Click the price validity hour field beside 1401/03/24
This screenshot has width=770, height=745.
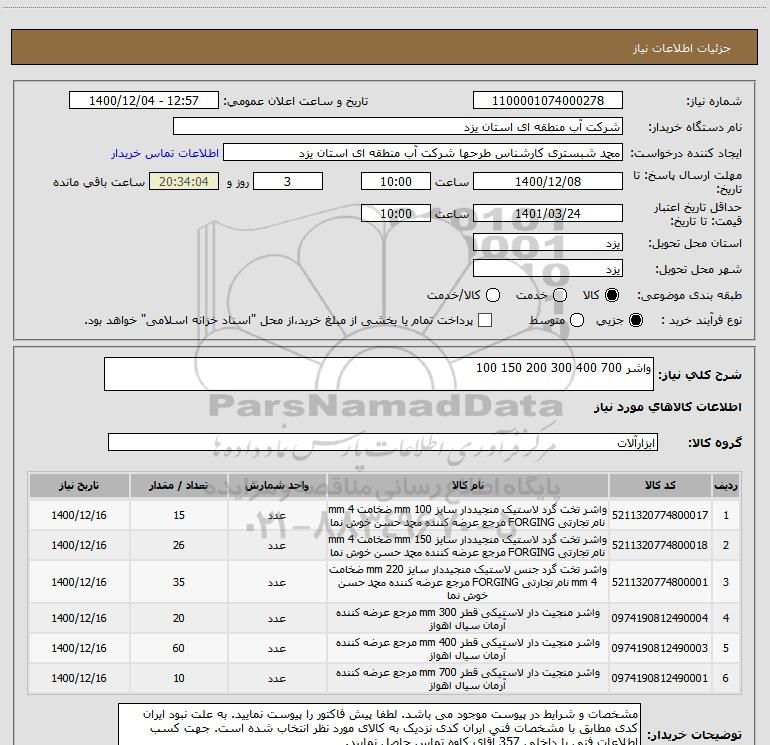tap(396, 213)
